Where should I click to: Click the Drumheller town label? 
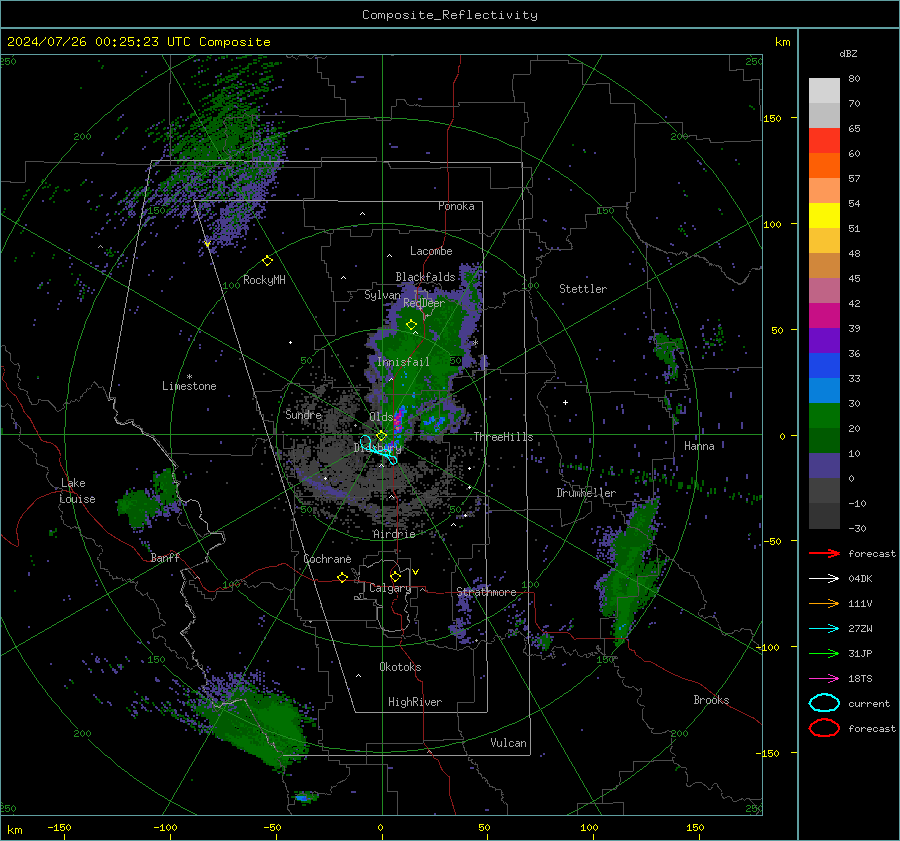coord(586,493)
